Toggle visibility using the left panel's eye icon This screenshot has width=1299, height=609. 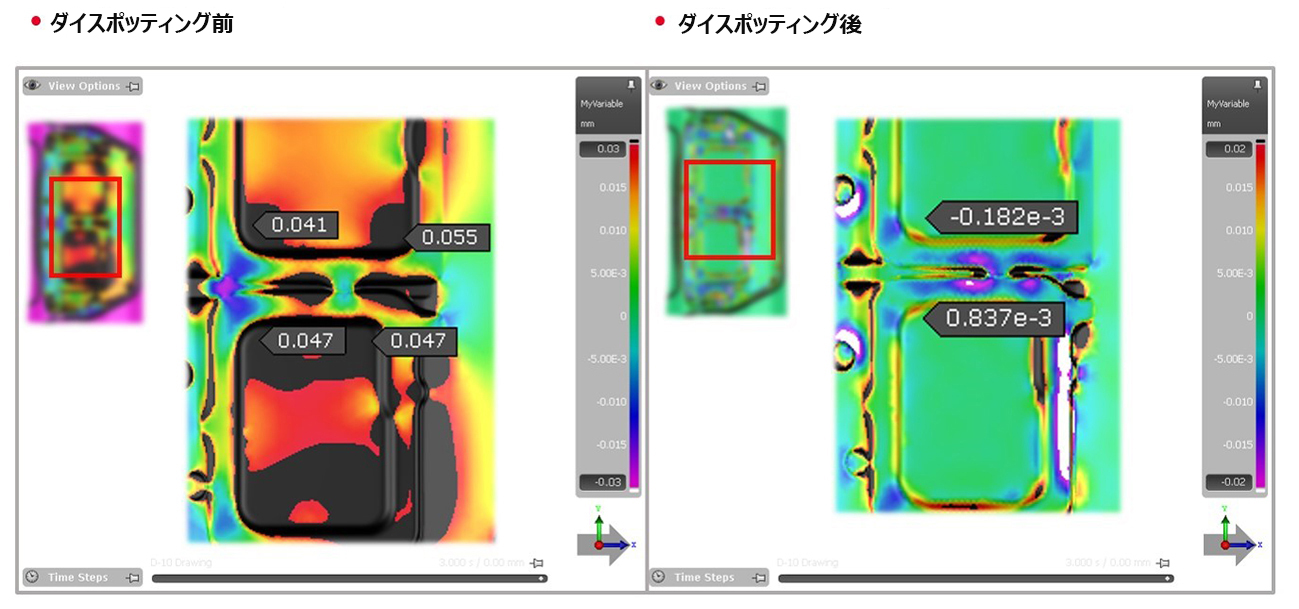click(30, 86)
